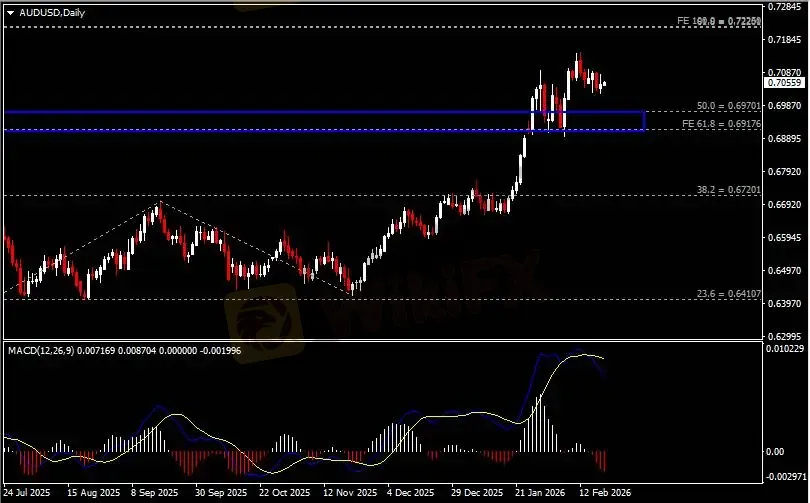Click the 24 Jul 2025 date label

point(27,493)
